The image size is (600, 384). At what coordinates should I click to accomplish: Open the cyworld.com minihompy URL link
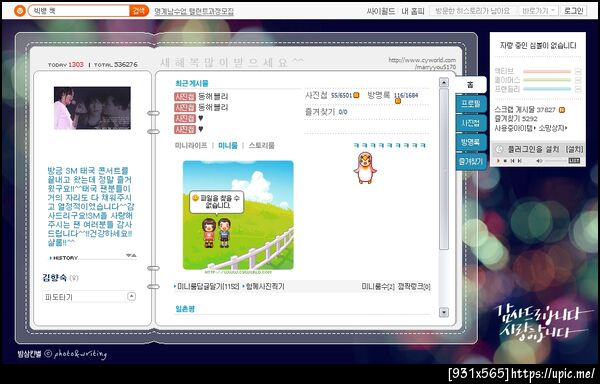(422, 63)
